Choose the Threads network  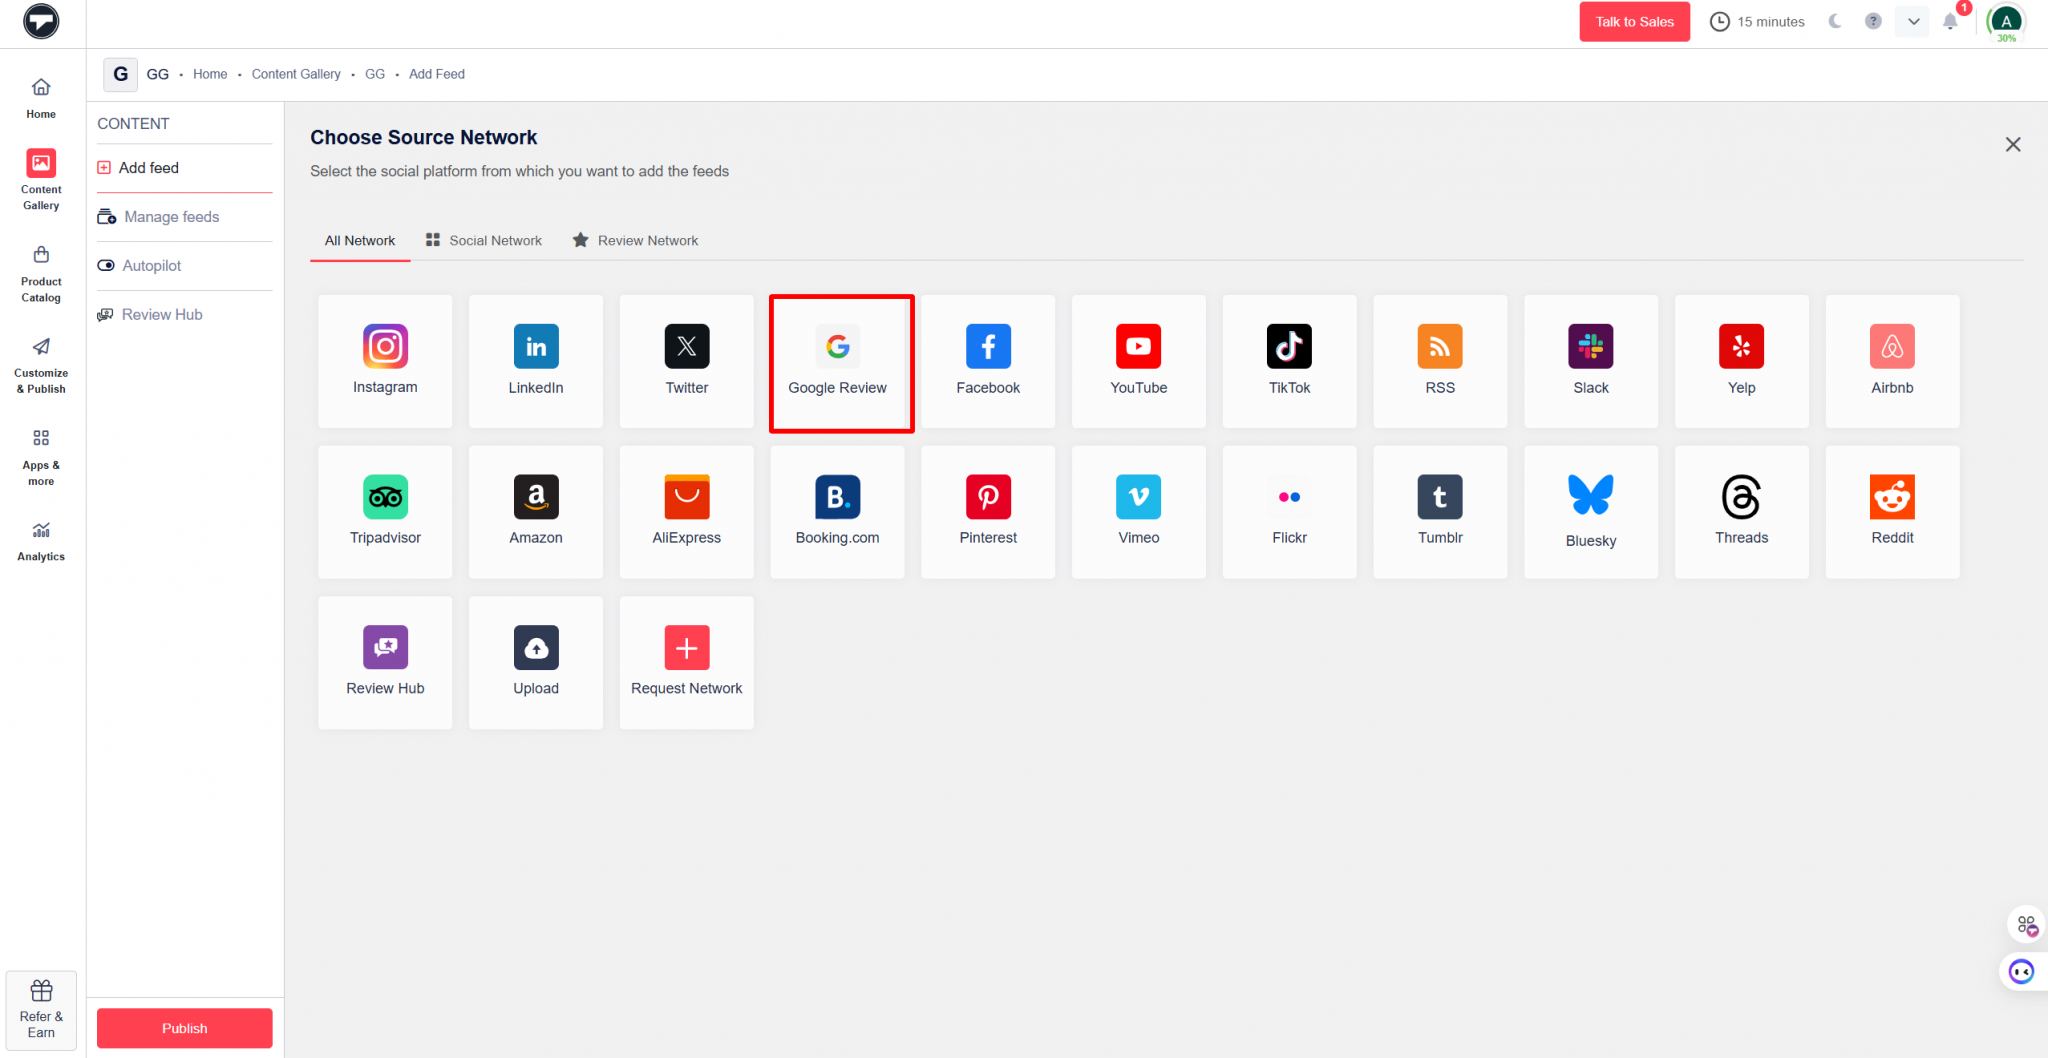(x=1740, y=511)
